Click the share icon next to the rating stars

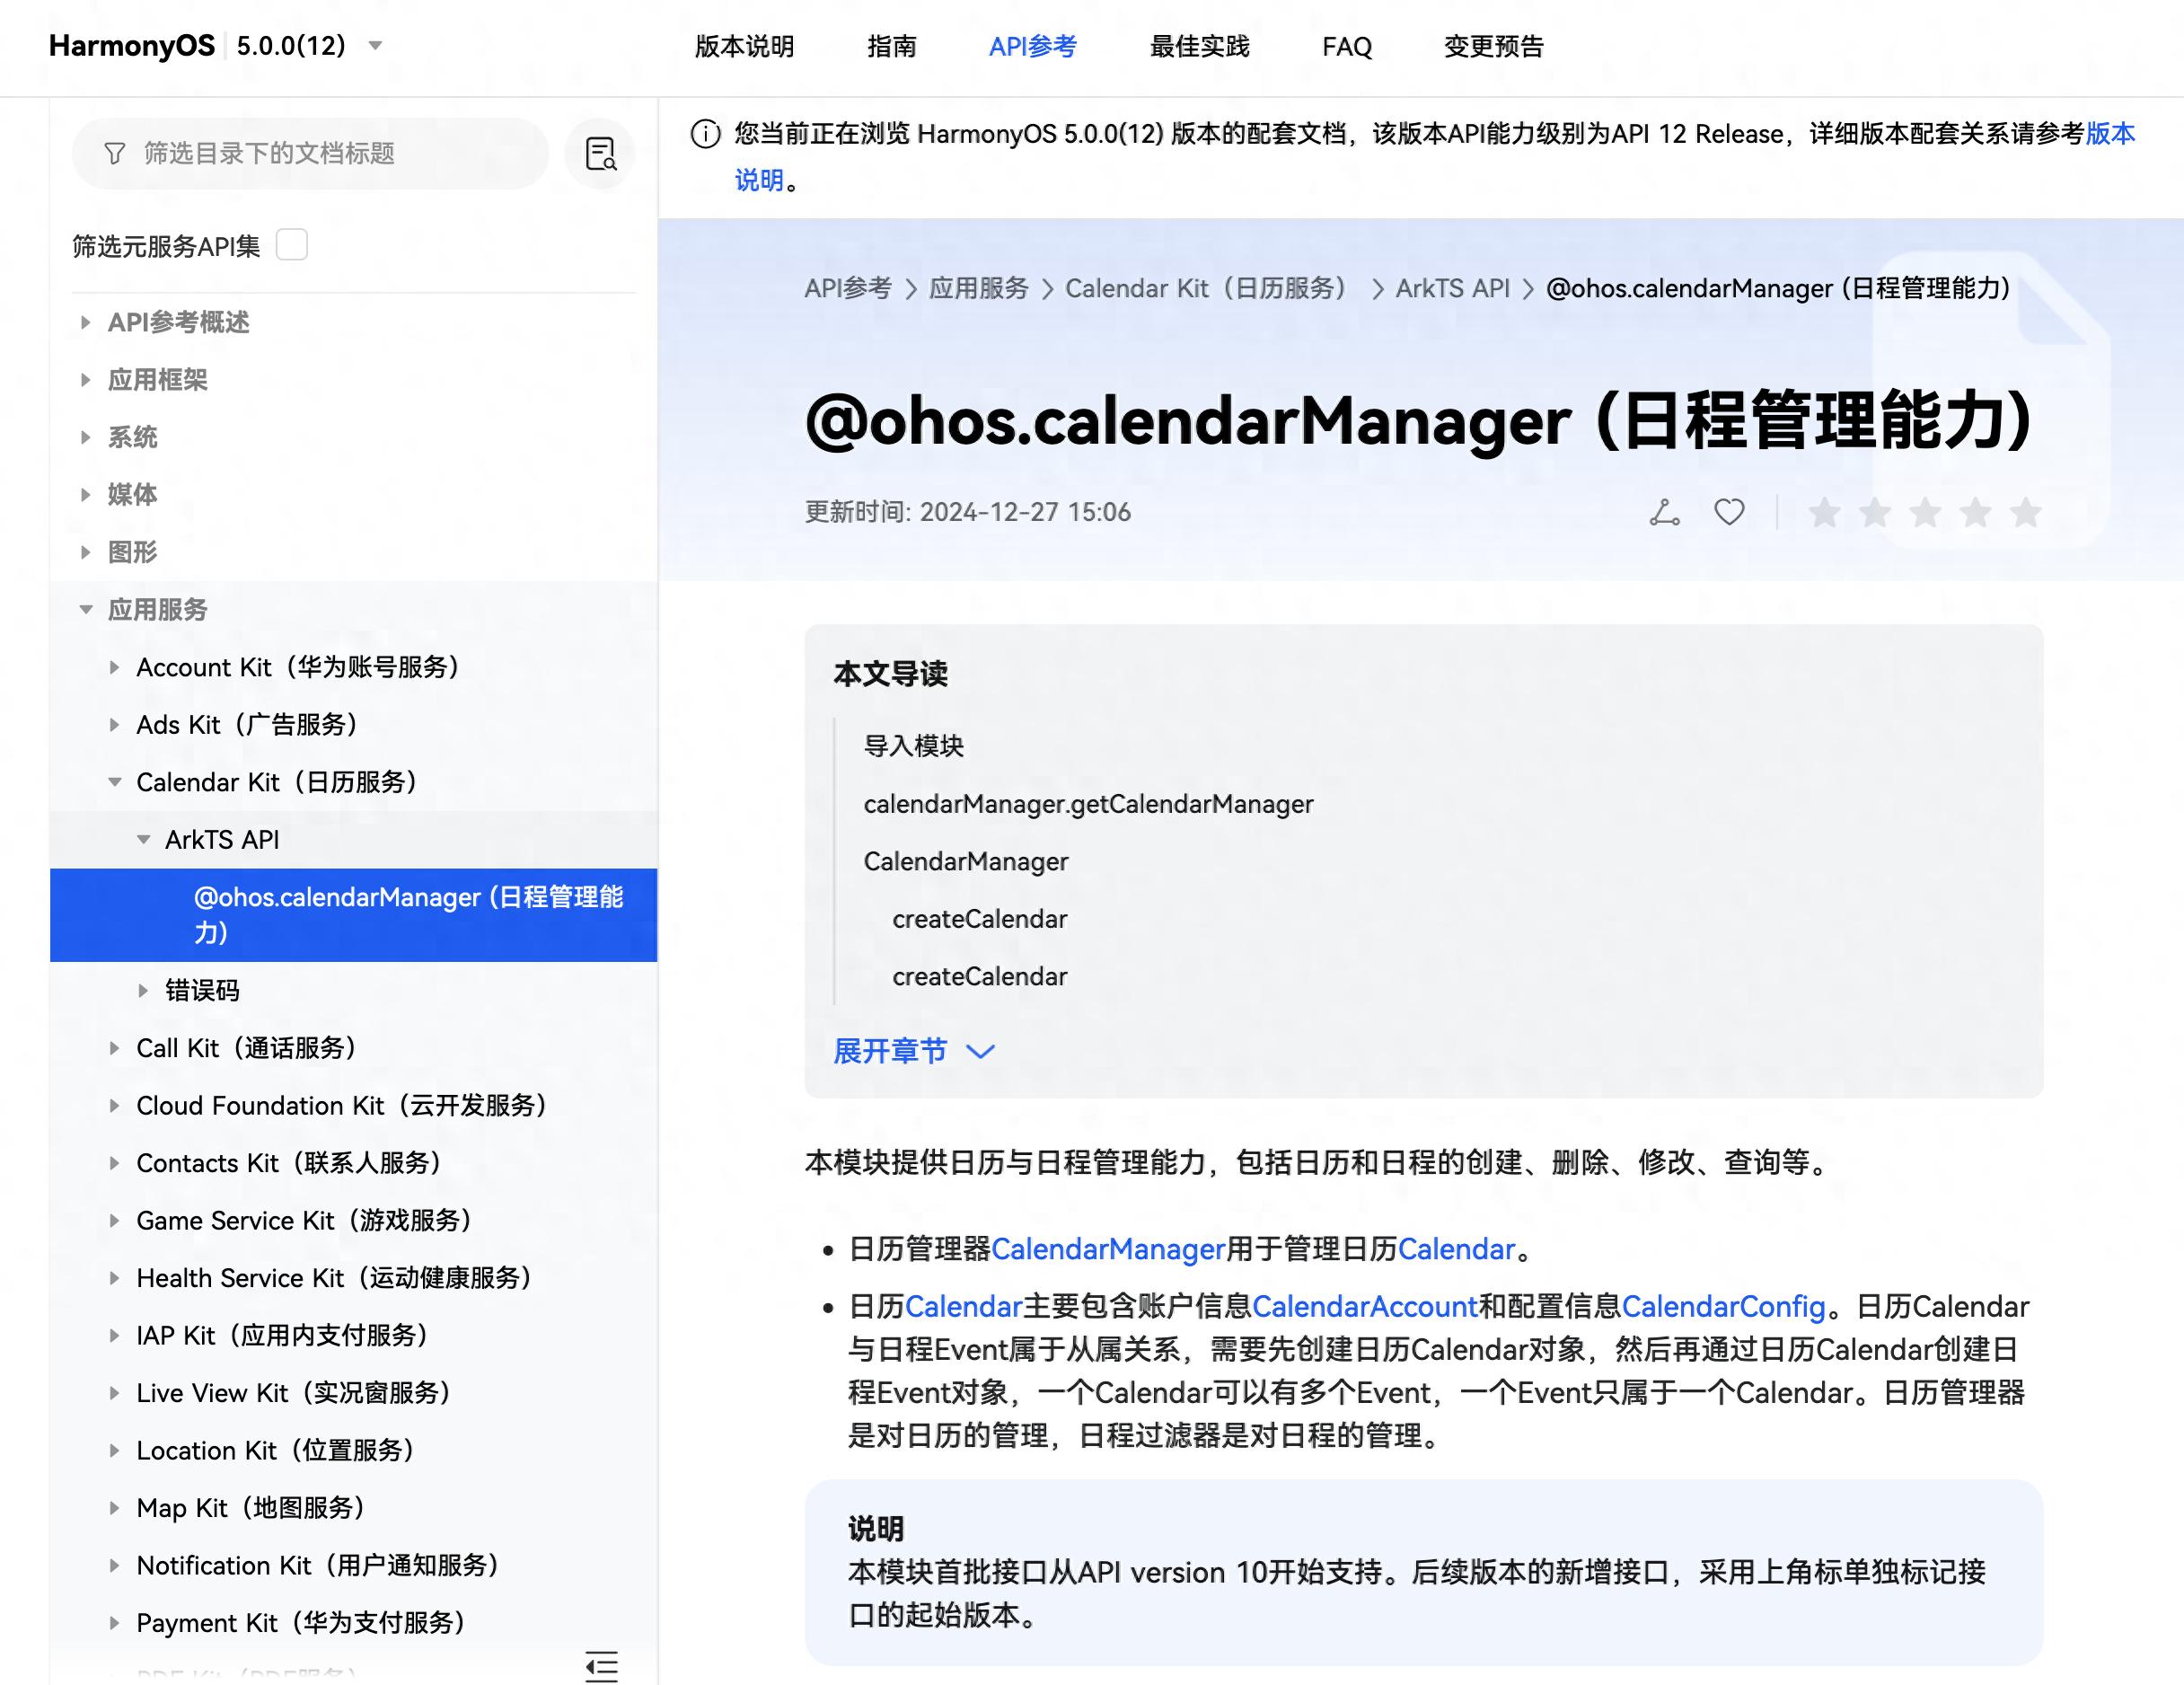[x=1663, y=511]
